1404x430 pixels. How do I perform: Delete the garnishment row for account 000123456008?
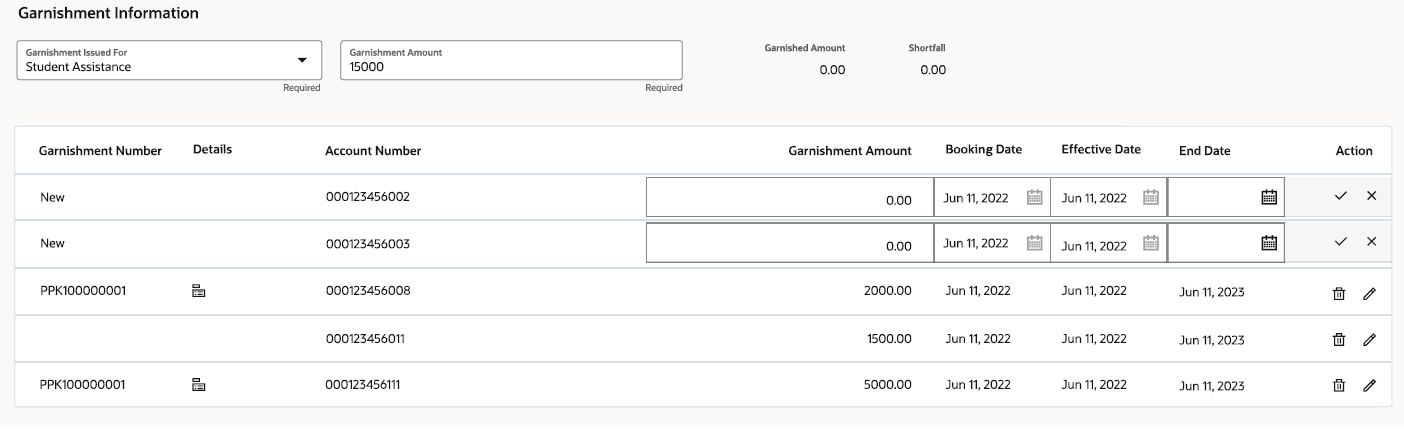(1339, 293)
